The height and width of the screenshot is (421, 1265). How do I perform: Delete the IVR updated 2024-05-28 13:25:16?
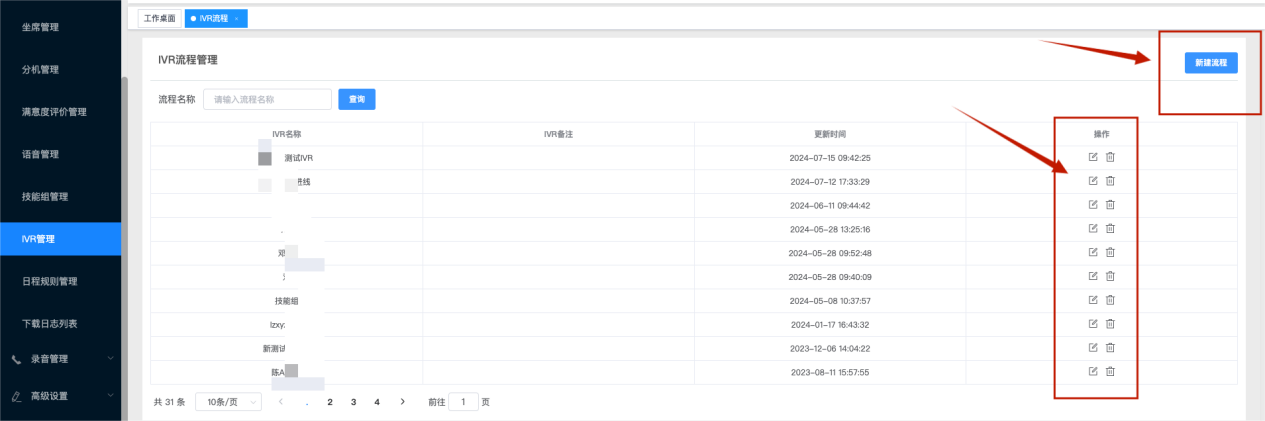click(x=1110, y=229)
